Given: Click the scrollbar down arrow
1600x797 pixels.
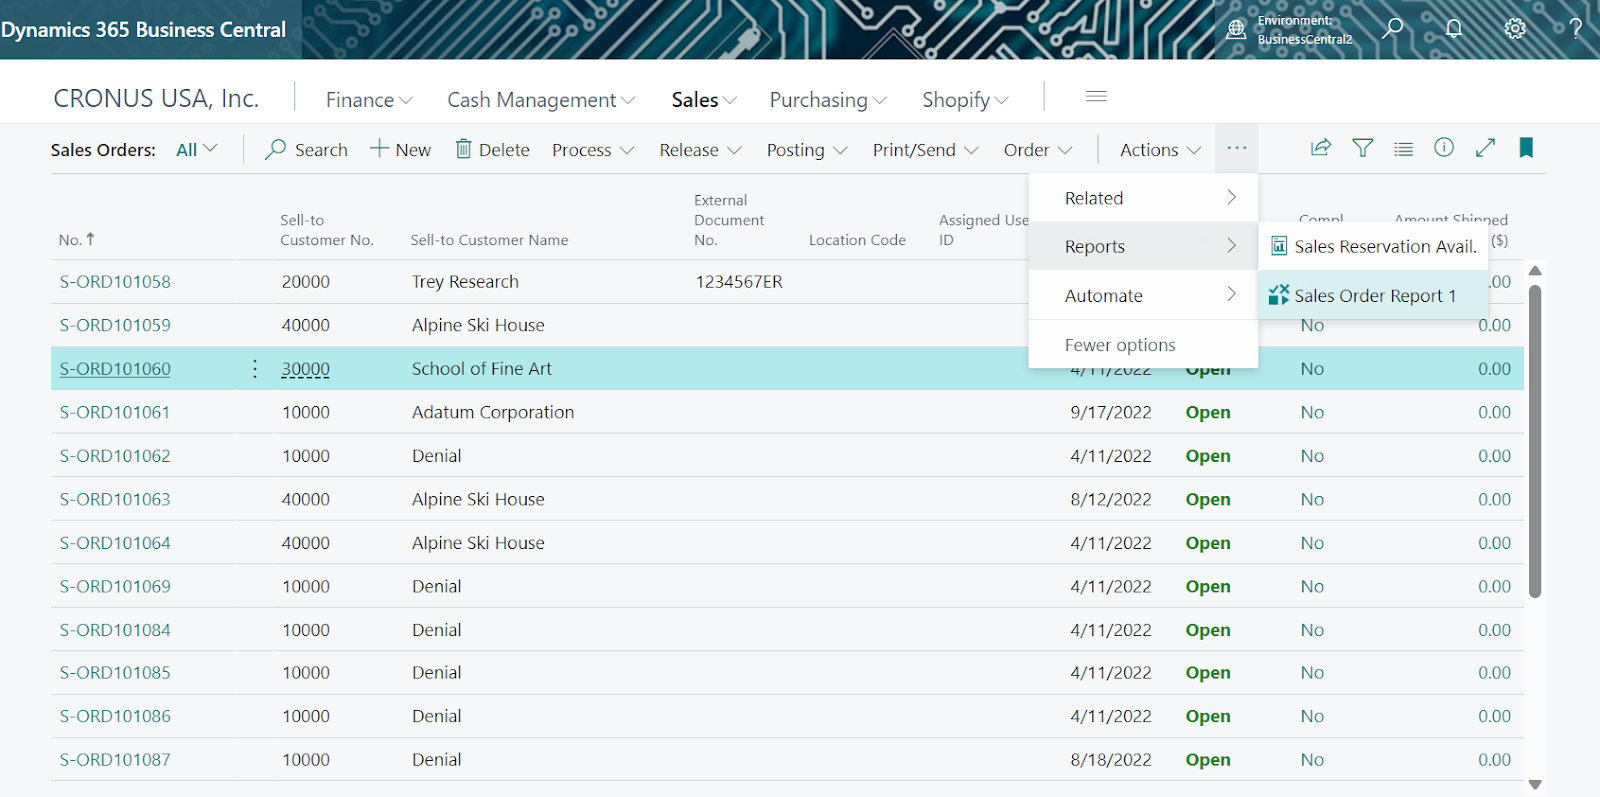Looking at the screenshot, I should [x=1535, y=785].
